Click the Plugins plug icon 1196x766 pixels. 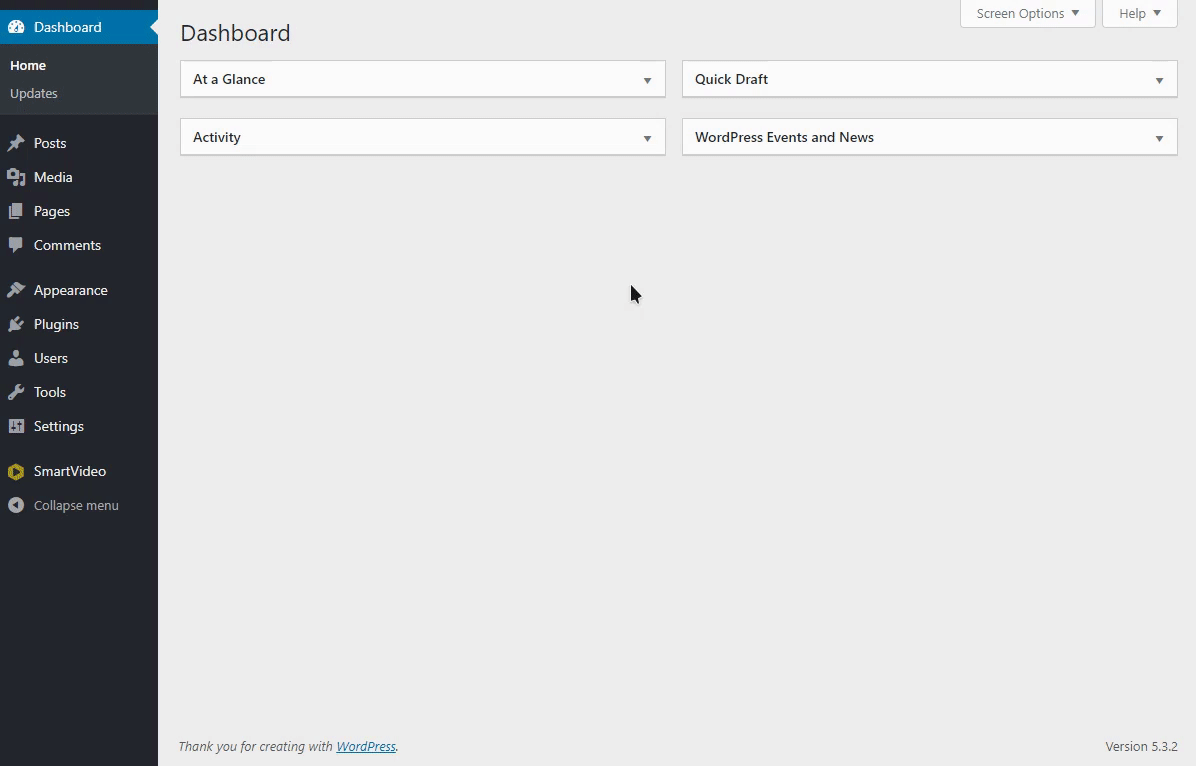pyautogui.click(x=16, y=324)
